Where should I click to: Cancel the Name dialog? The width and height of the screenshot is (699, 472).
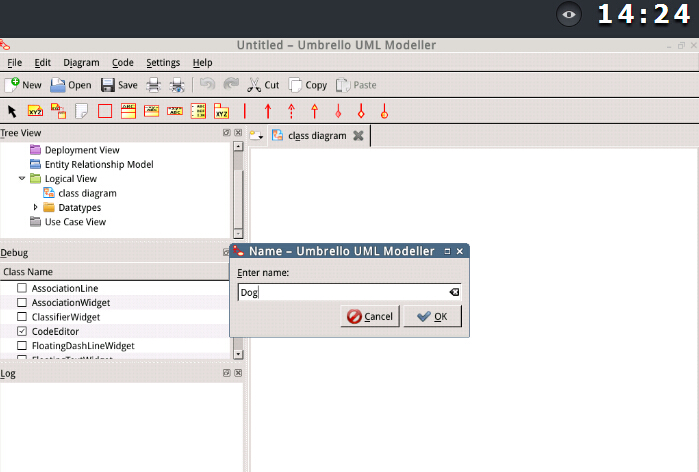pos(370,316)
